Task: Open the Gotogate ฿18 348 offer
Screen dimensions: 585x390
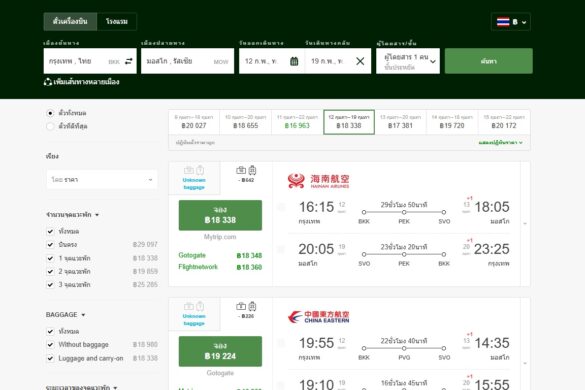Action: (220, 255)
